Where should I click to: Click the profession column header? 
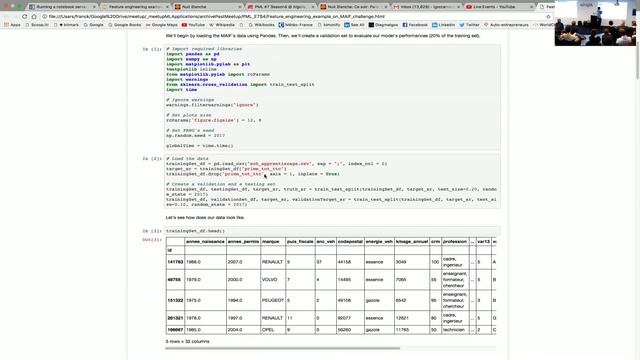coord(455,242)
